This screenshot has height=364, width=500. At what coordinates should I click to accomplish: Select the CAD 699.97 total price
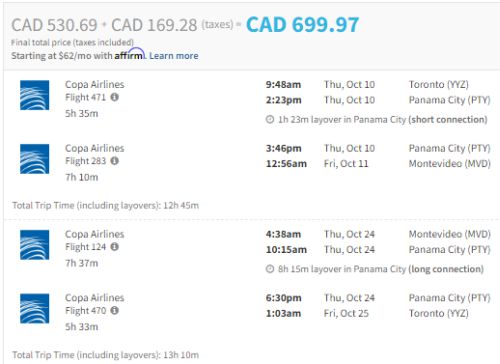tap(302, 25)
